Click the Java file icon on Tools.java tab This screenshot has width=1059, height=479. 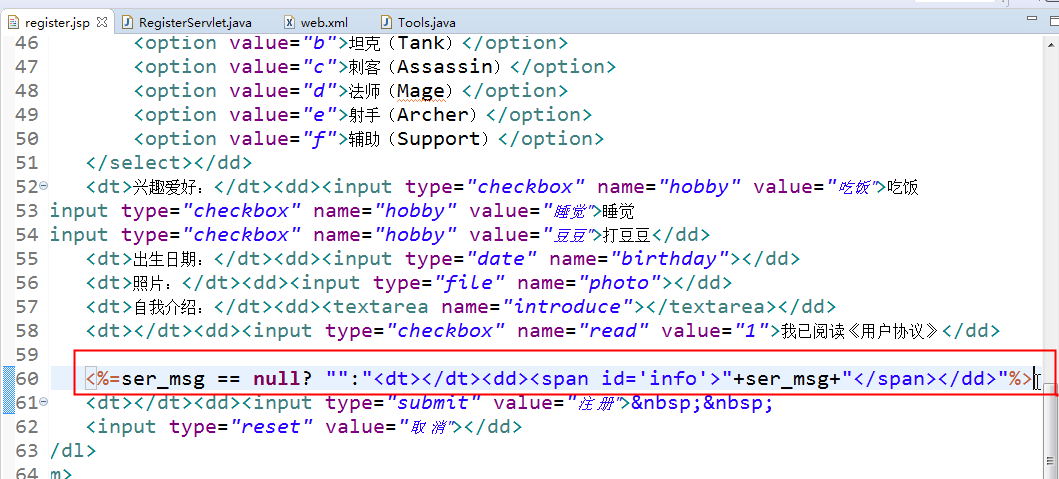(x=386, y=22)
